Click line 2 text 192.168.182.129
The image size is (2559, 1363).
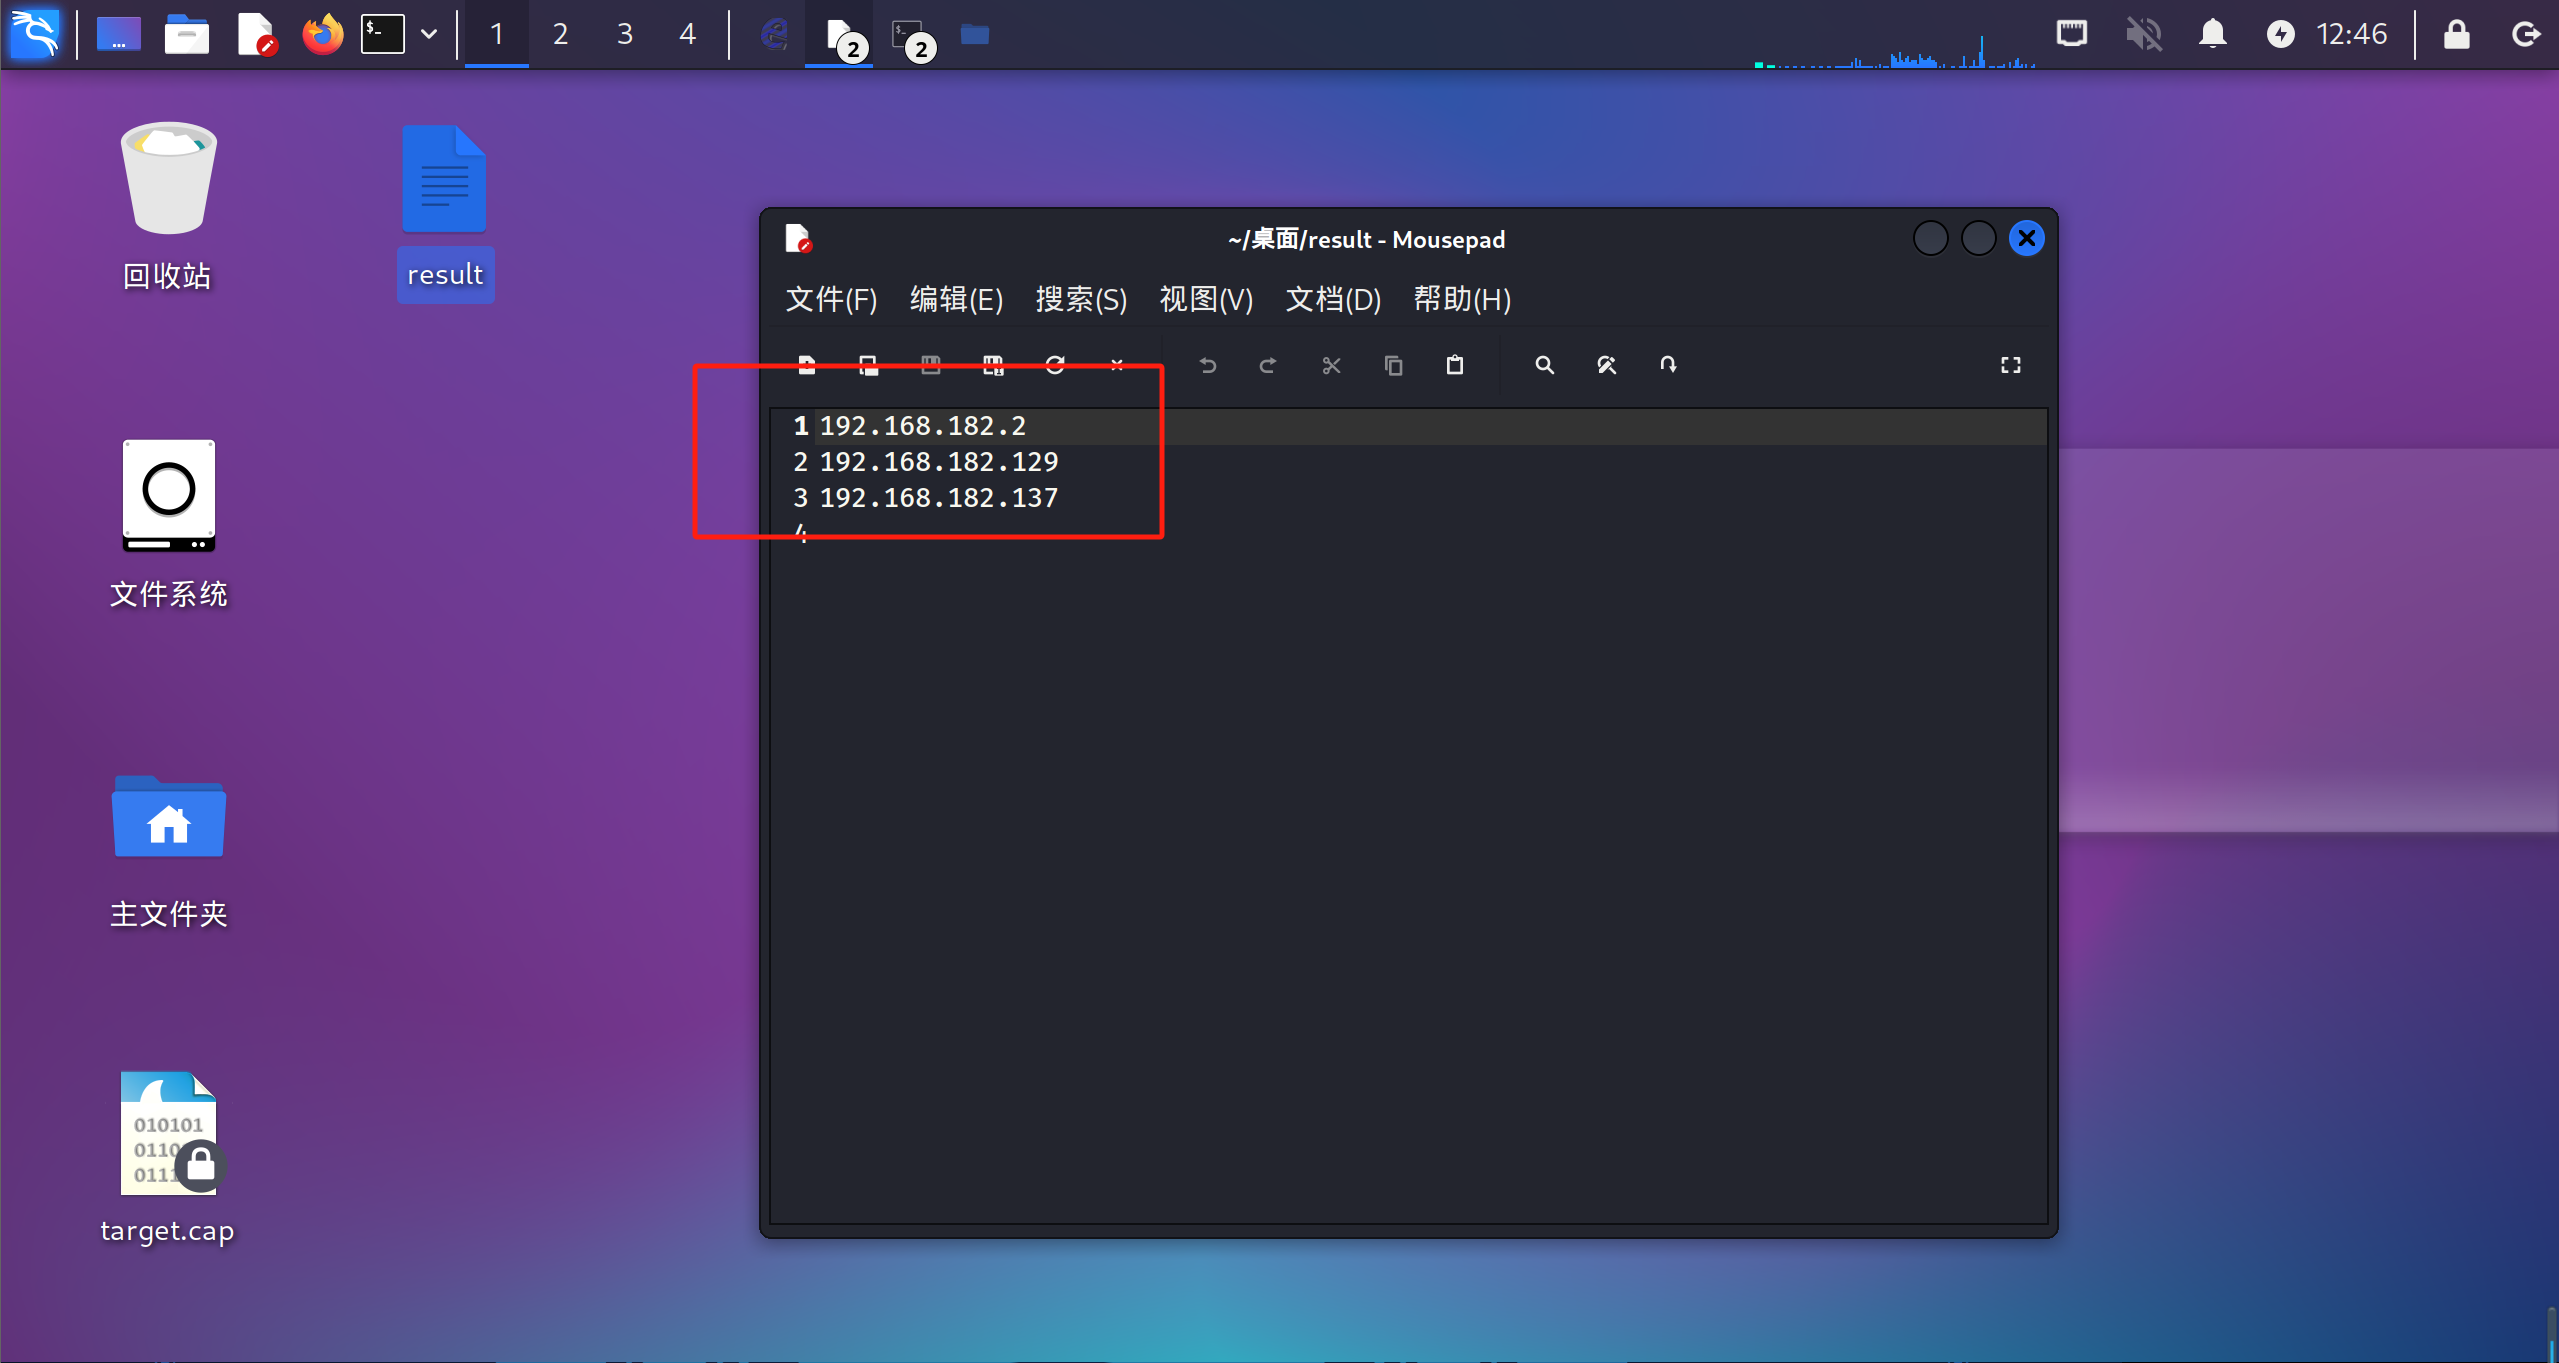pos(938,462)
